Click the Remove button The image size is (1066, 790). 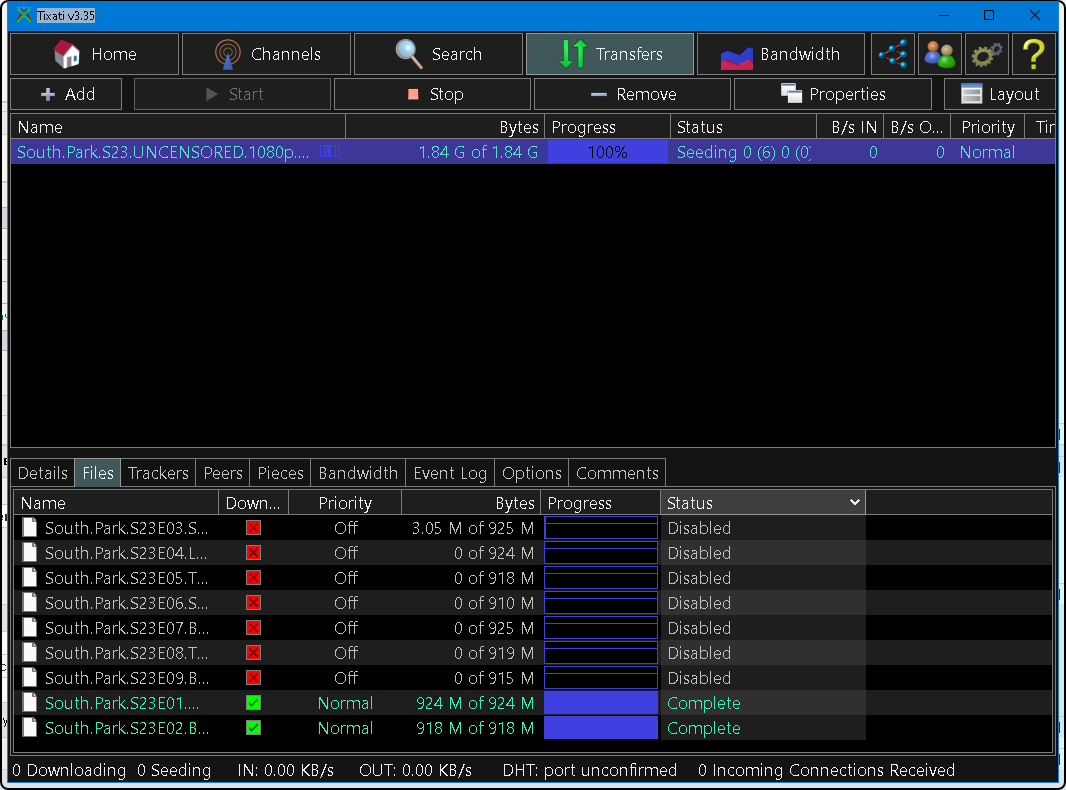pos(632,95)
